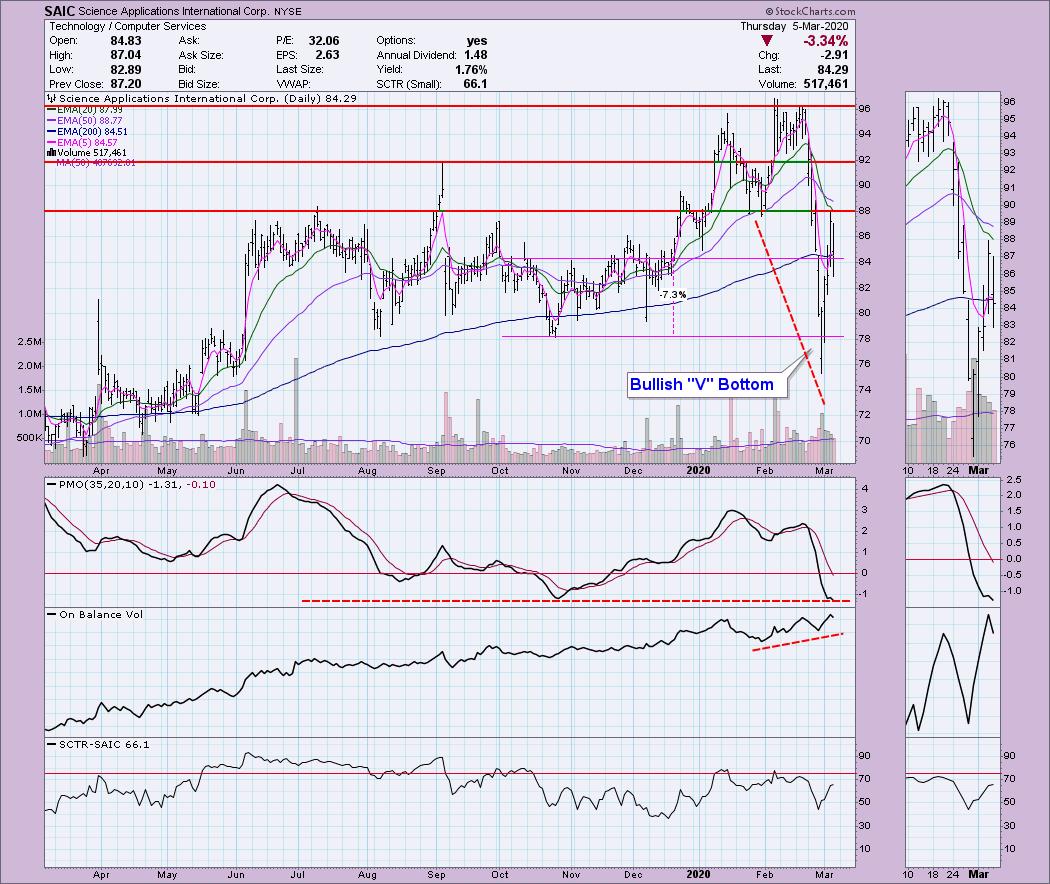This screenshot has width=1050, height=884.
Task: Click the header Volume value 517,461
Action: [x=825, y=84]
